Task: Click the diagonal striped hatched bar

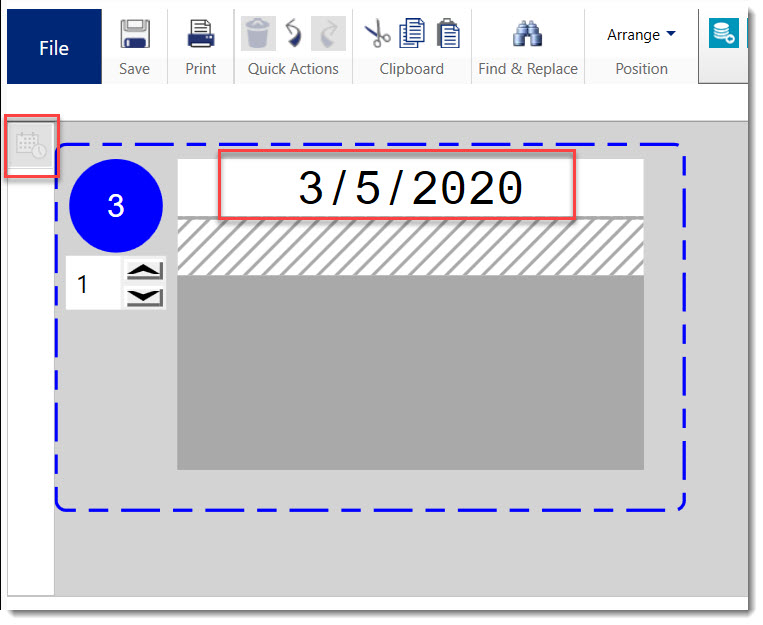Action: tap(410, 247)
